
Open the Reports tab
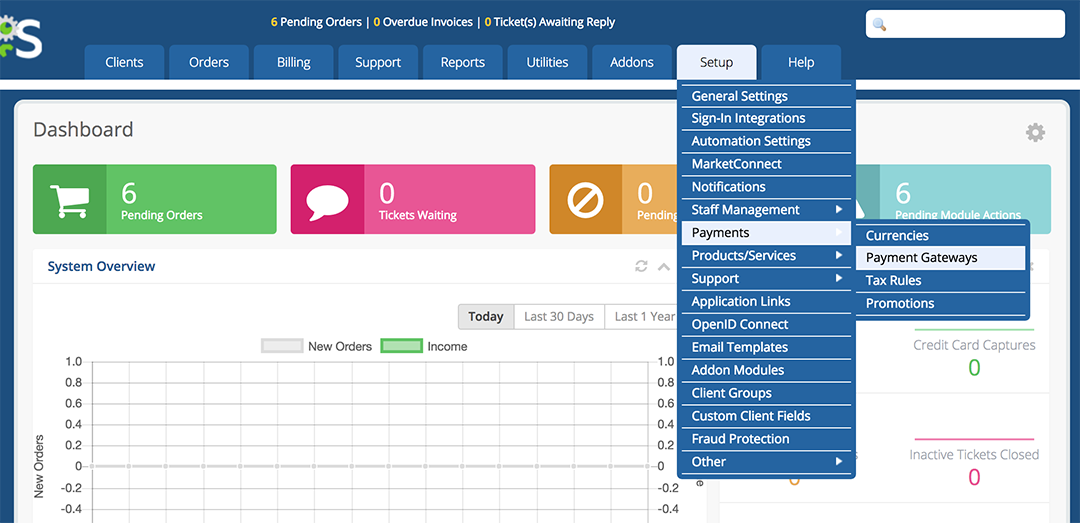click(x=463, y=62)
